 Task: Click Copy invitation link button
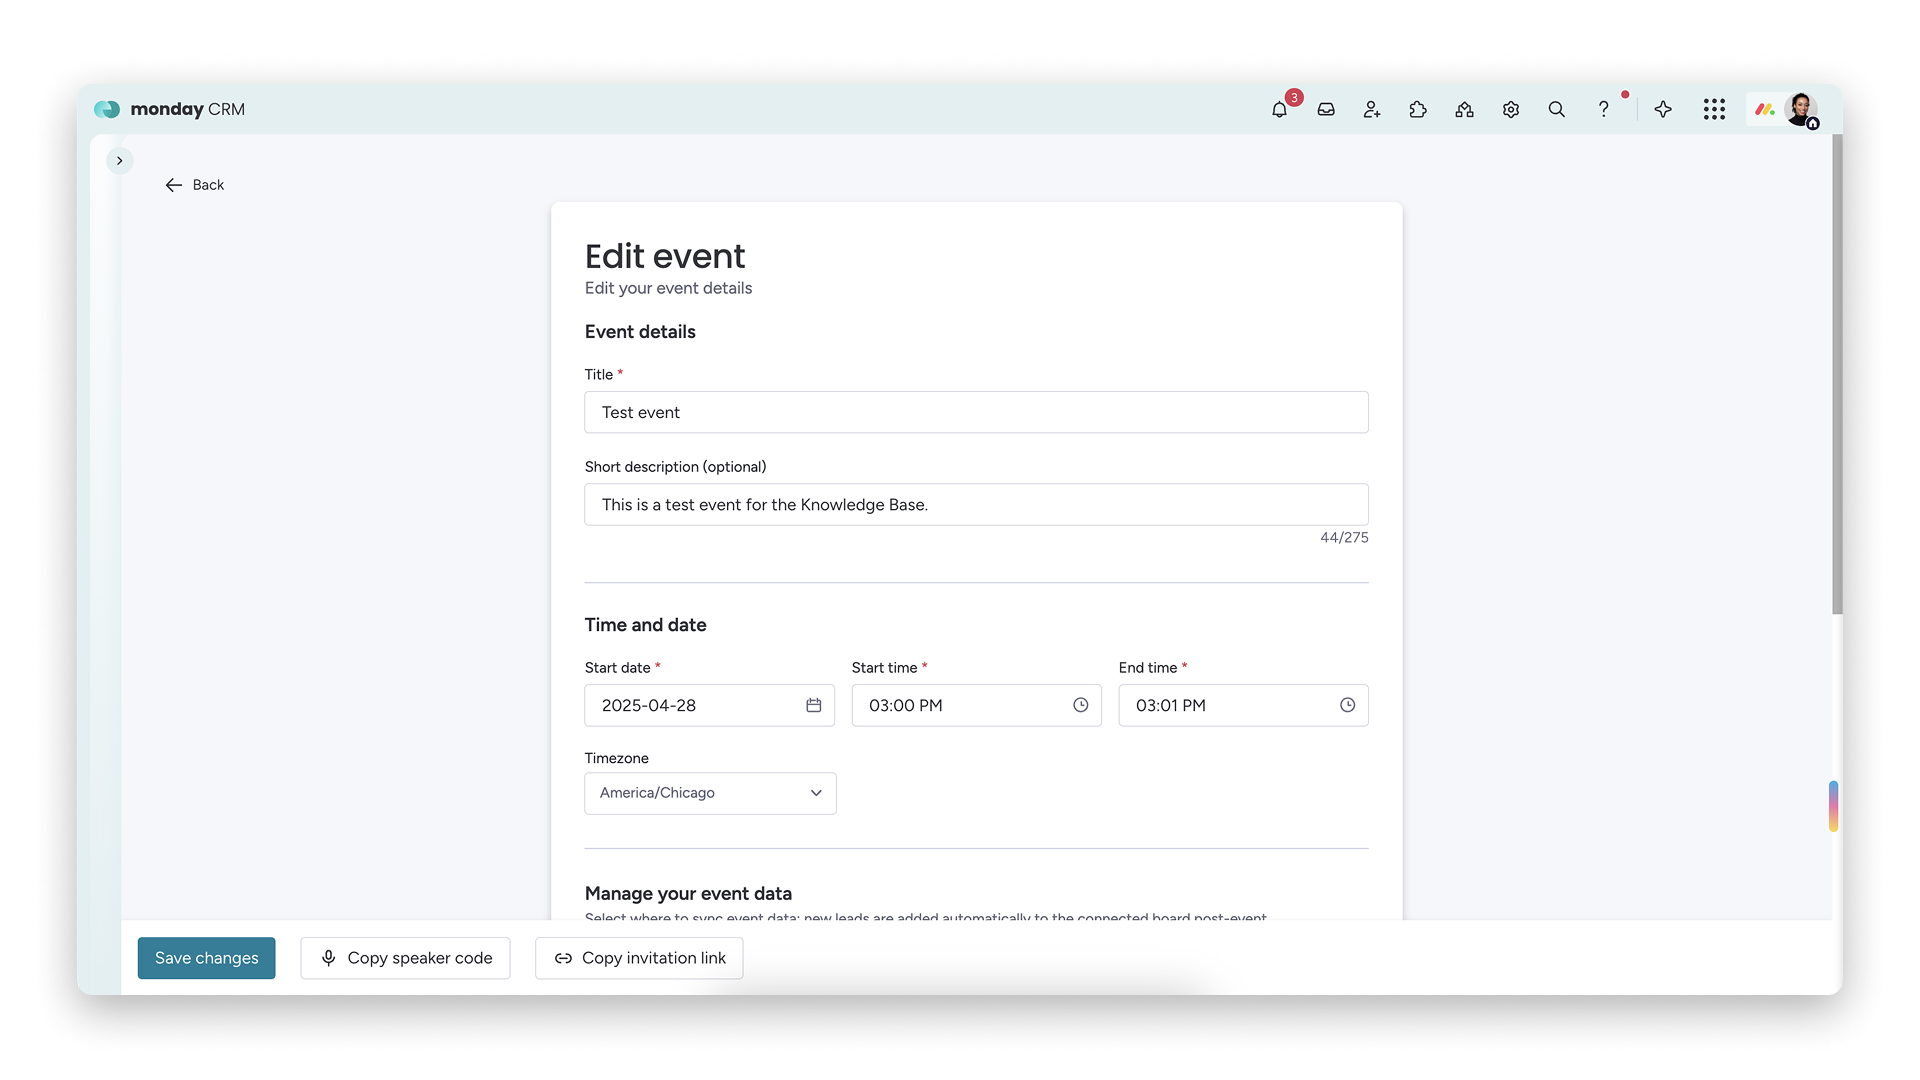pos(639,958)
